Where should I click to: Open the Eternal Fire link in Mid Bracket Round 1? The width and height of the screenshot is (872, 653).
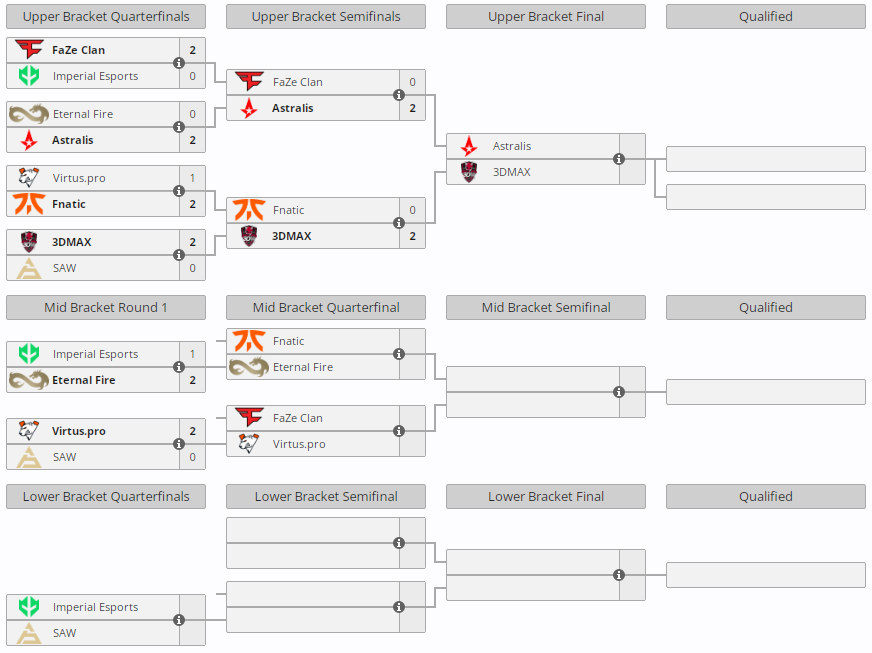click(83, 380)
